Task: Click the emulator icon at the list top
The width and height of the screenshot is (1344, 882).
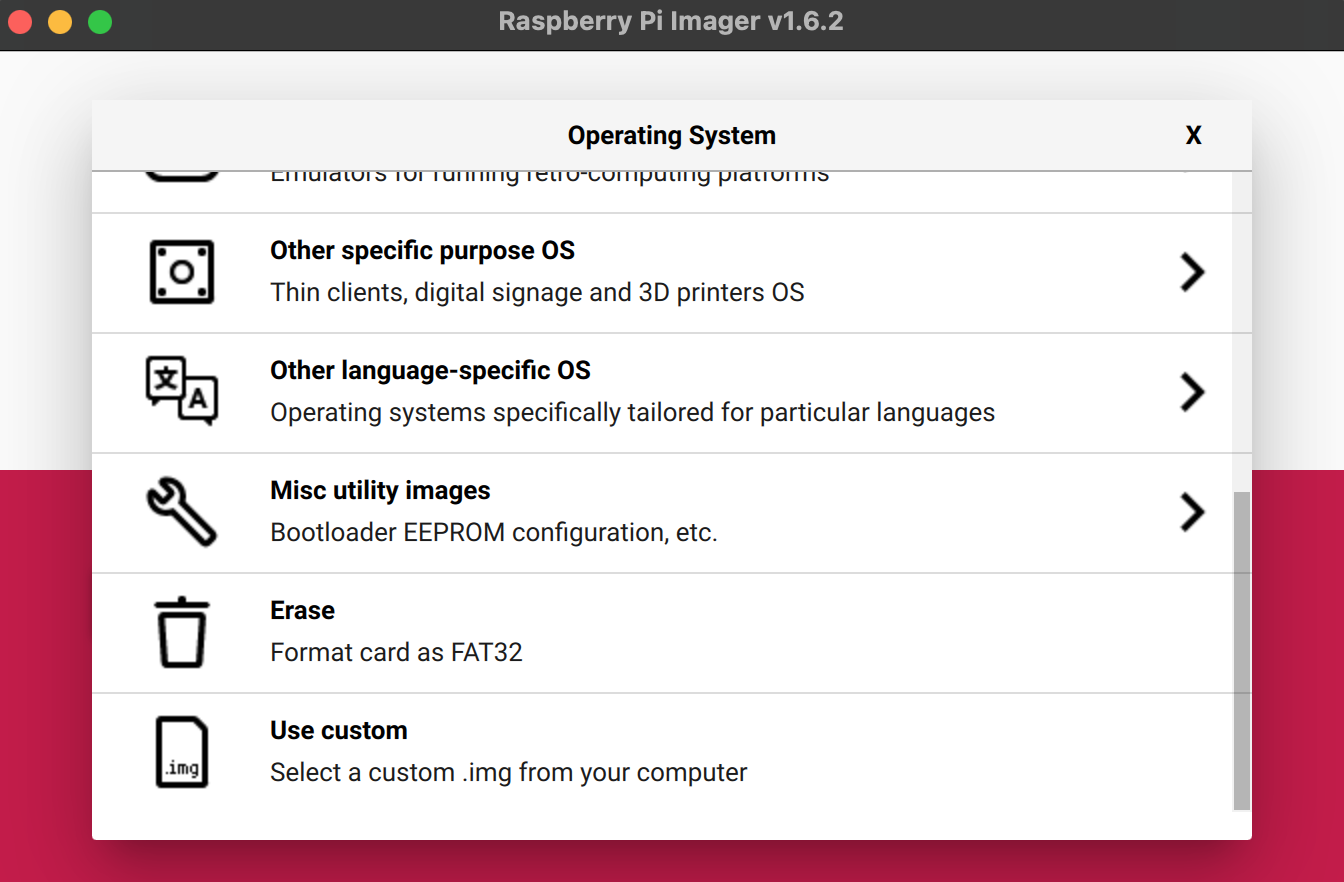Action: pyautogui.click(x=182, y=168)
